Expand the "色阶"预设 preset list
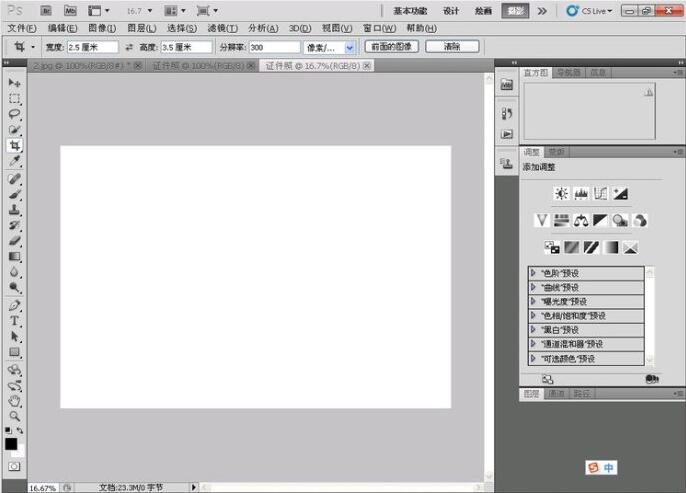 (534, 273)
